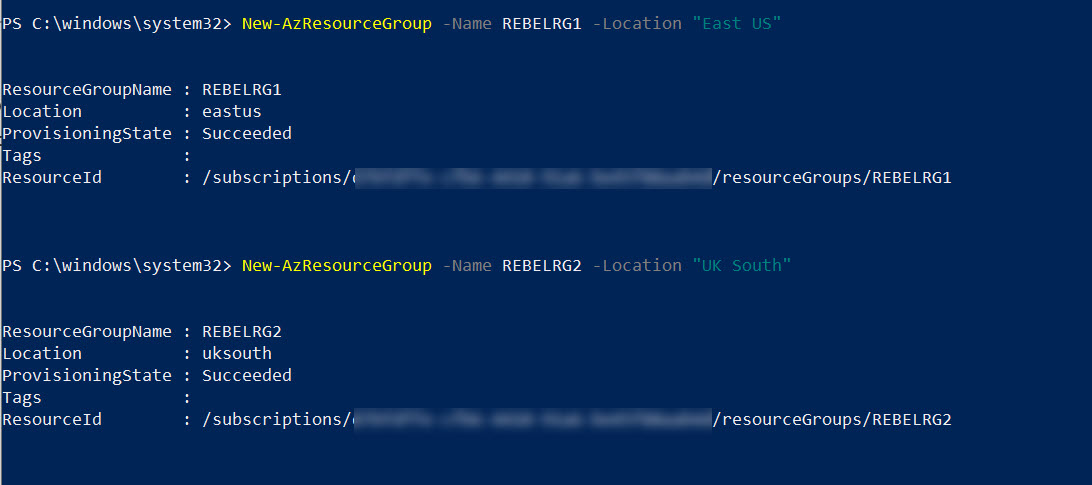Click the -Location parameter in first command
Screen dimensions: 1092x485
point(637,24)
